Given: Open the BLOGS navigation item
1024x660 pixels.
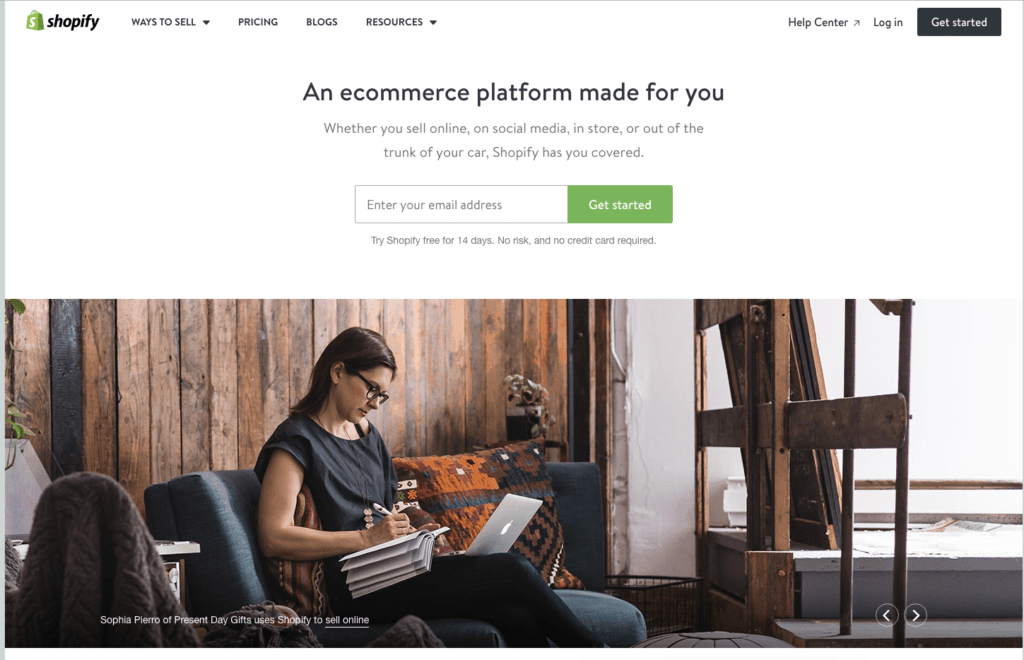Looking at the screenshot, I should [x=321, y=22].
